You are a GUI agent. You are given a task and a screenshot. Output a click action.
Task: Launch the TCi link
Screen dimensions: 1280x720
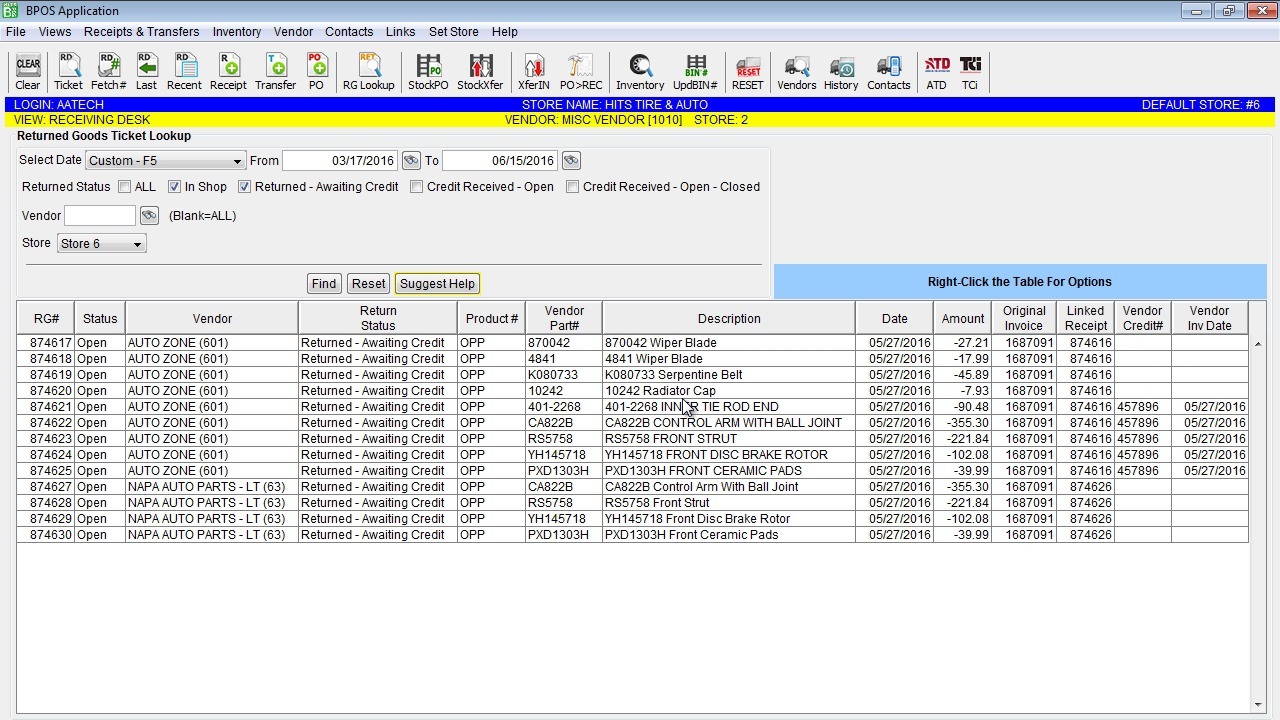[970, 72]
